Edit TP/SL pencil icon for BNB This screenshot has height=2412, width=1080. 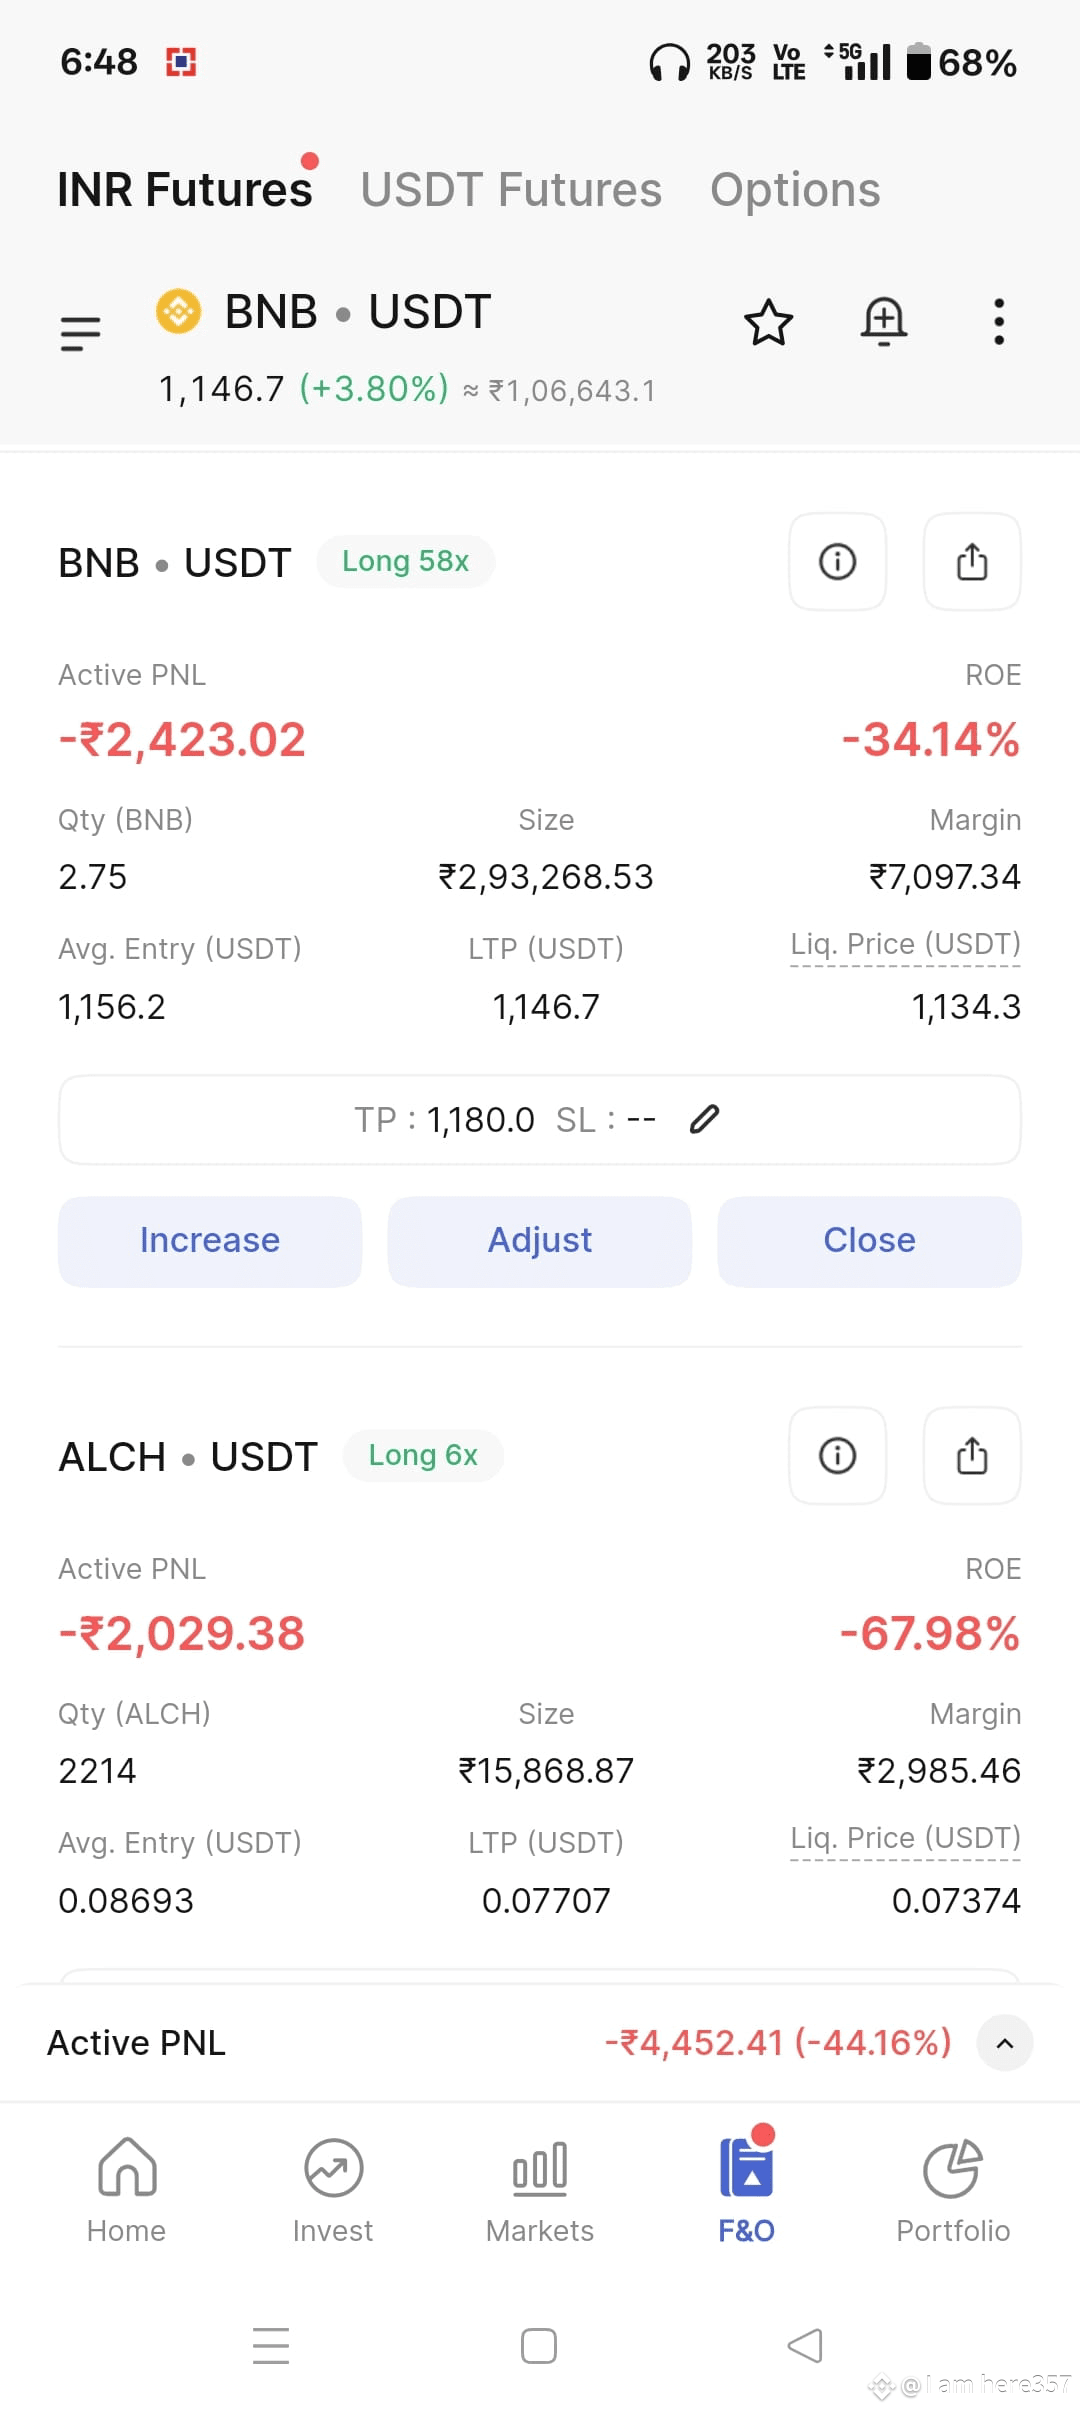click(x=705, y=1119)
